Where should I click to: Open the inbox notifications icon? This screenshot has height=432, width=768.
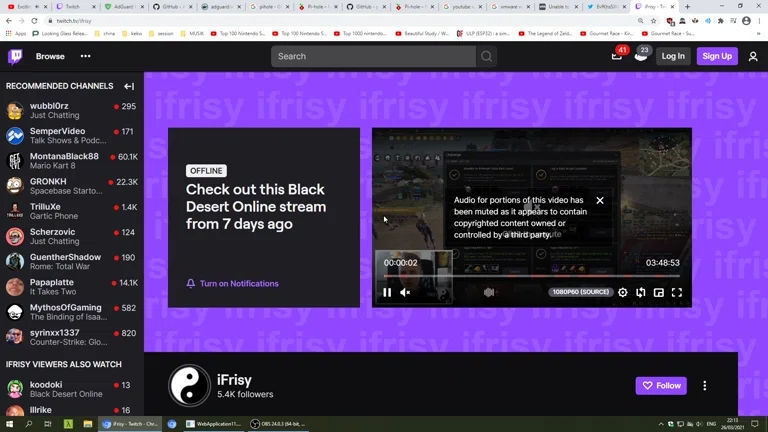click(x=617, y=56)
